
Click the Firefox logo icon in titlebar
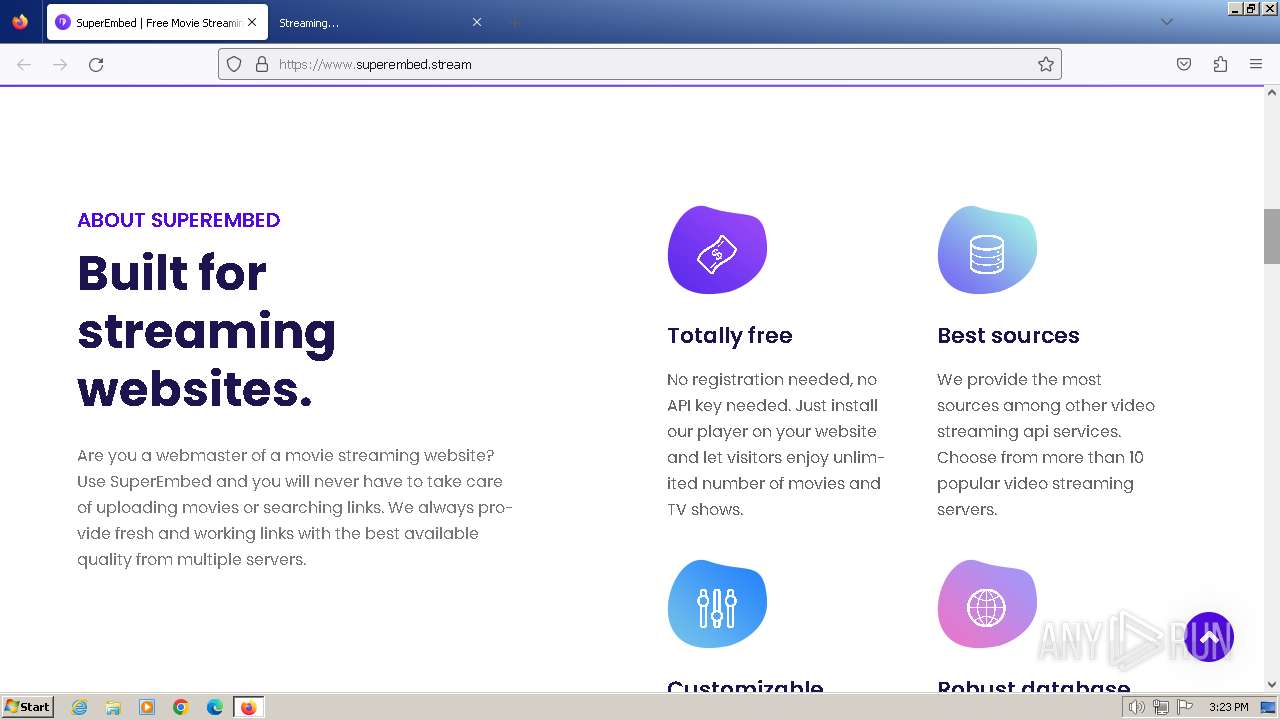coord(20,22)
